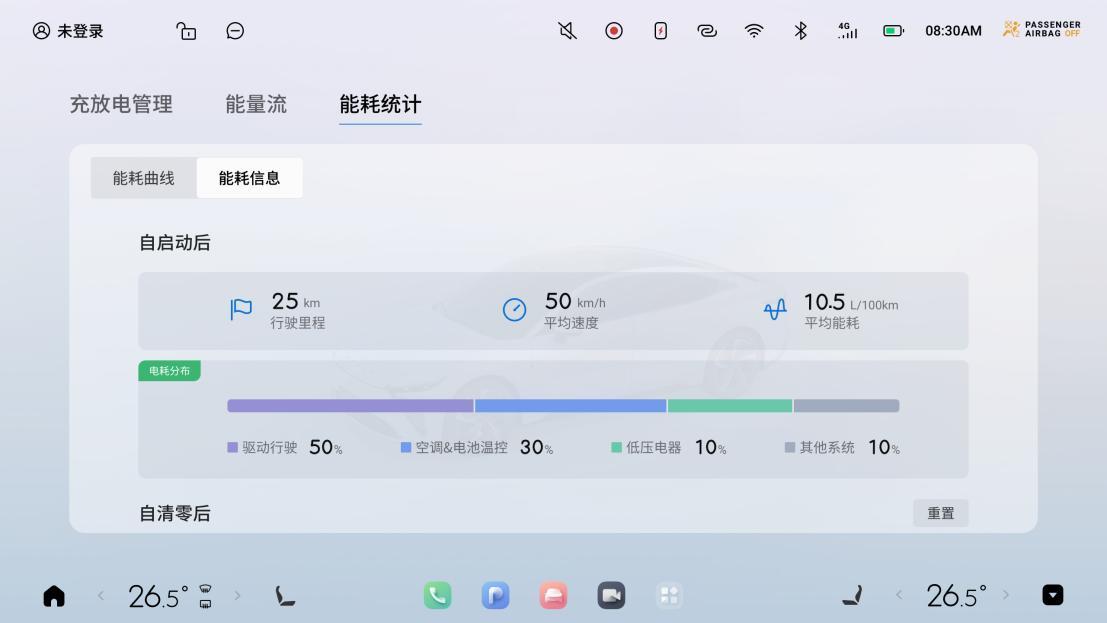The height and width of the screenshot is (623, 1107).
Task: Open driver seat settings icon
Action: [285, 596]
